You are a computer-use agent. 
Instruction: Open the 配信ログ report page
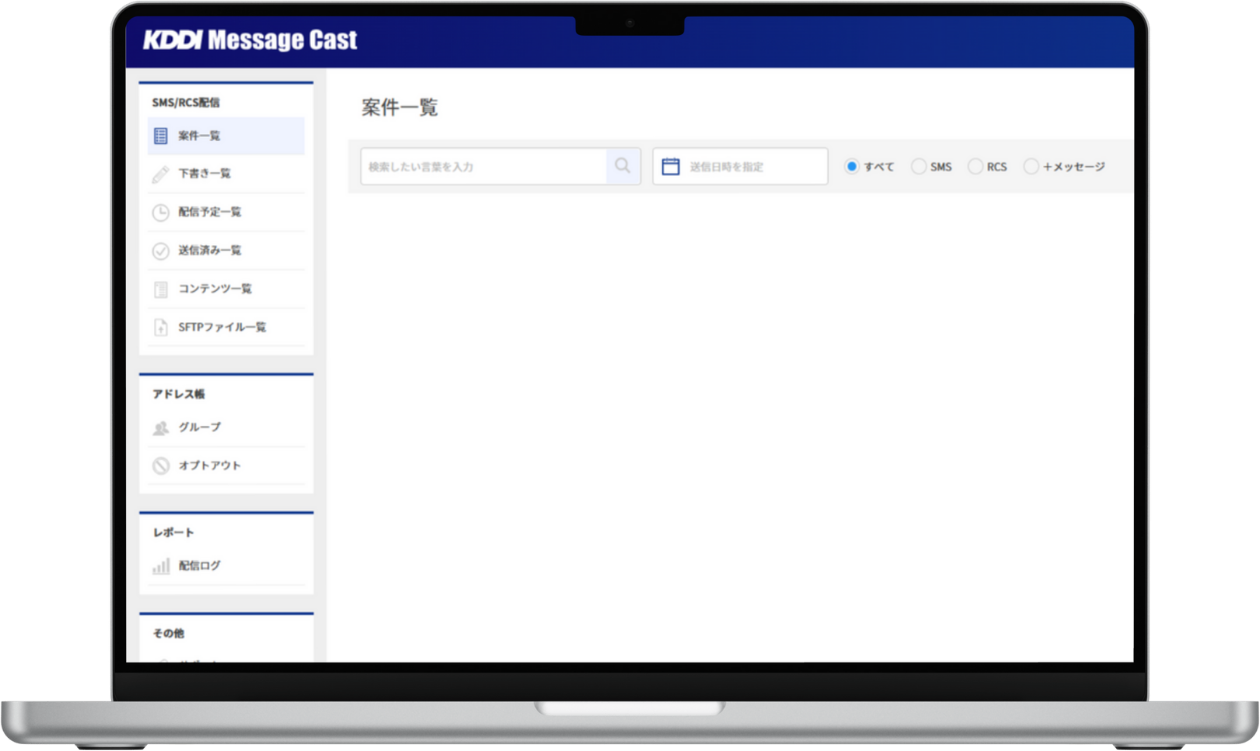click(200, 565)
